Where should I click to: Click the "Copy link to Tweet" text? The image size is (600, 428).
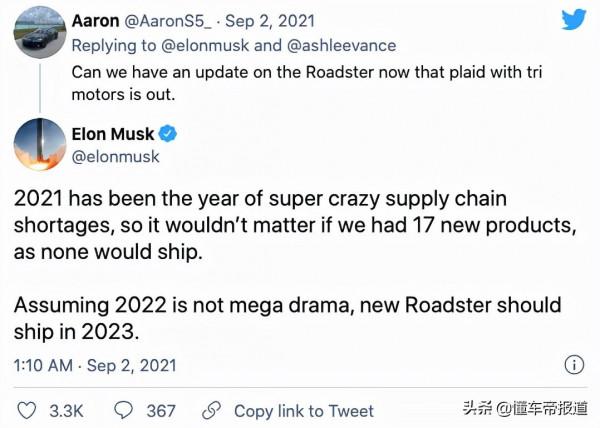(304, 411)
